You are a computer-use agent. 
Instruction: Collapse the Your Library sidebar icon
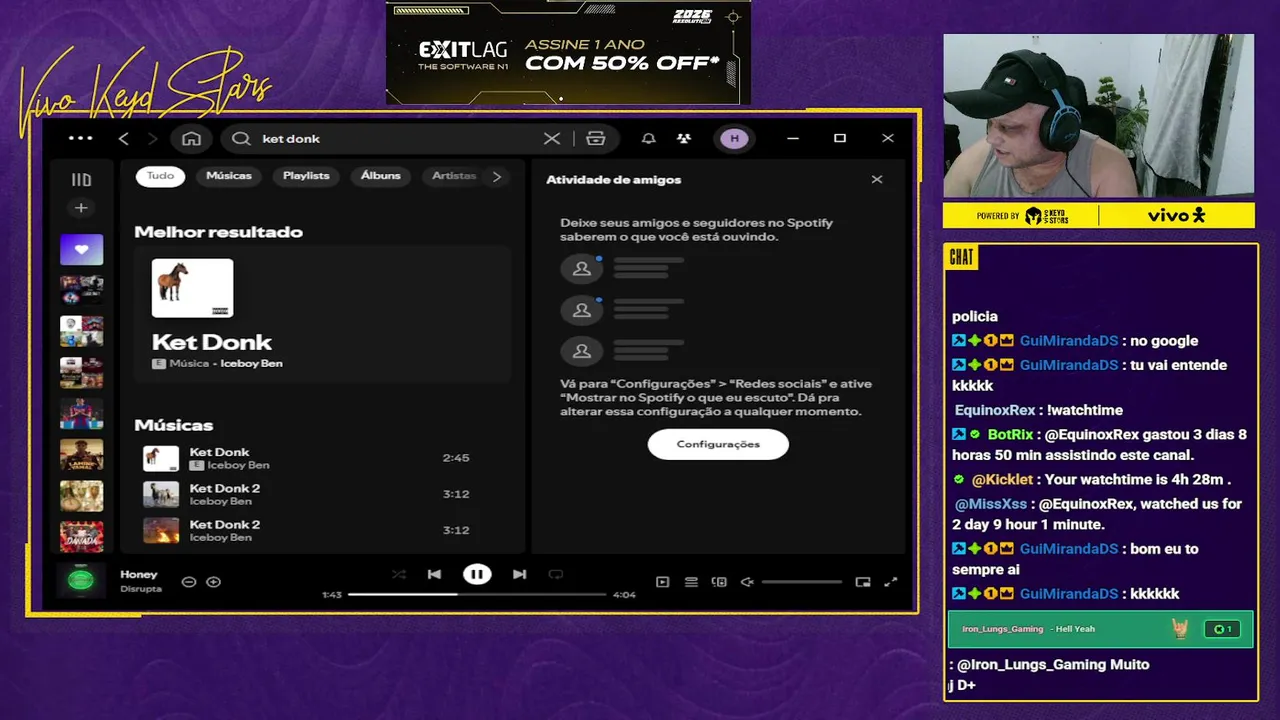(81, 180)
